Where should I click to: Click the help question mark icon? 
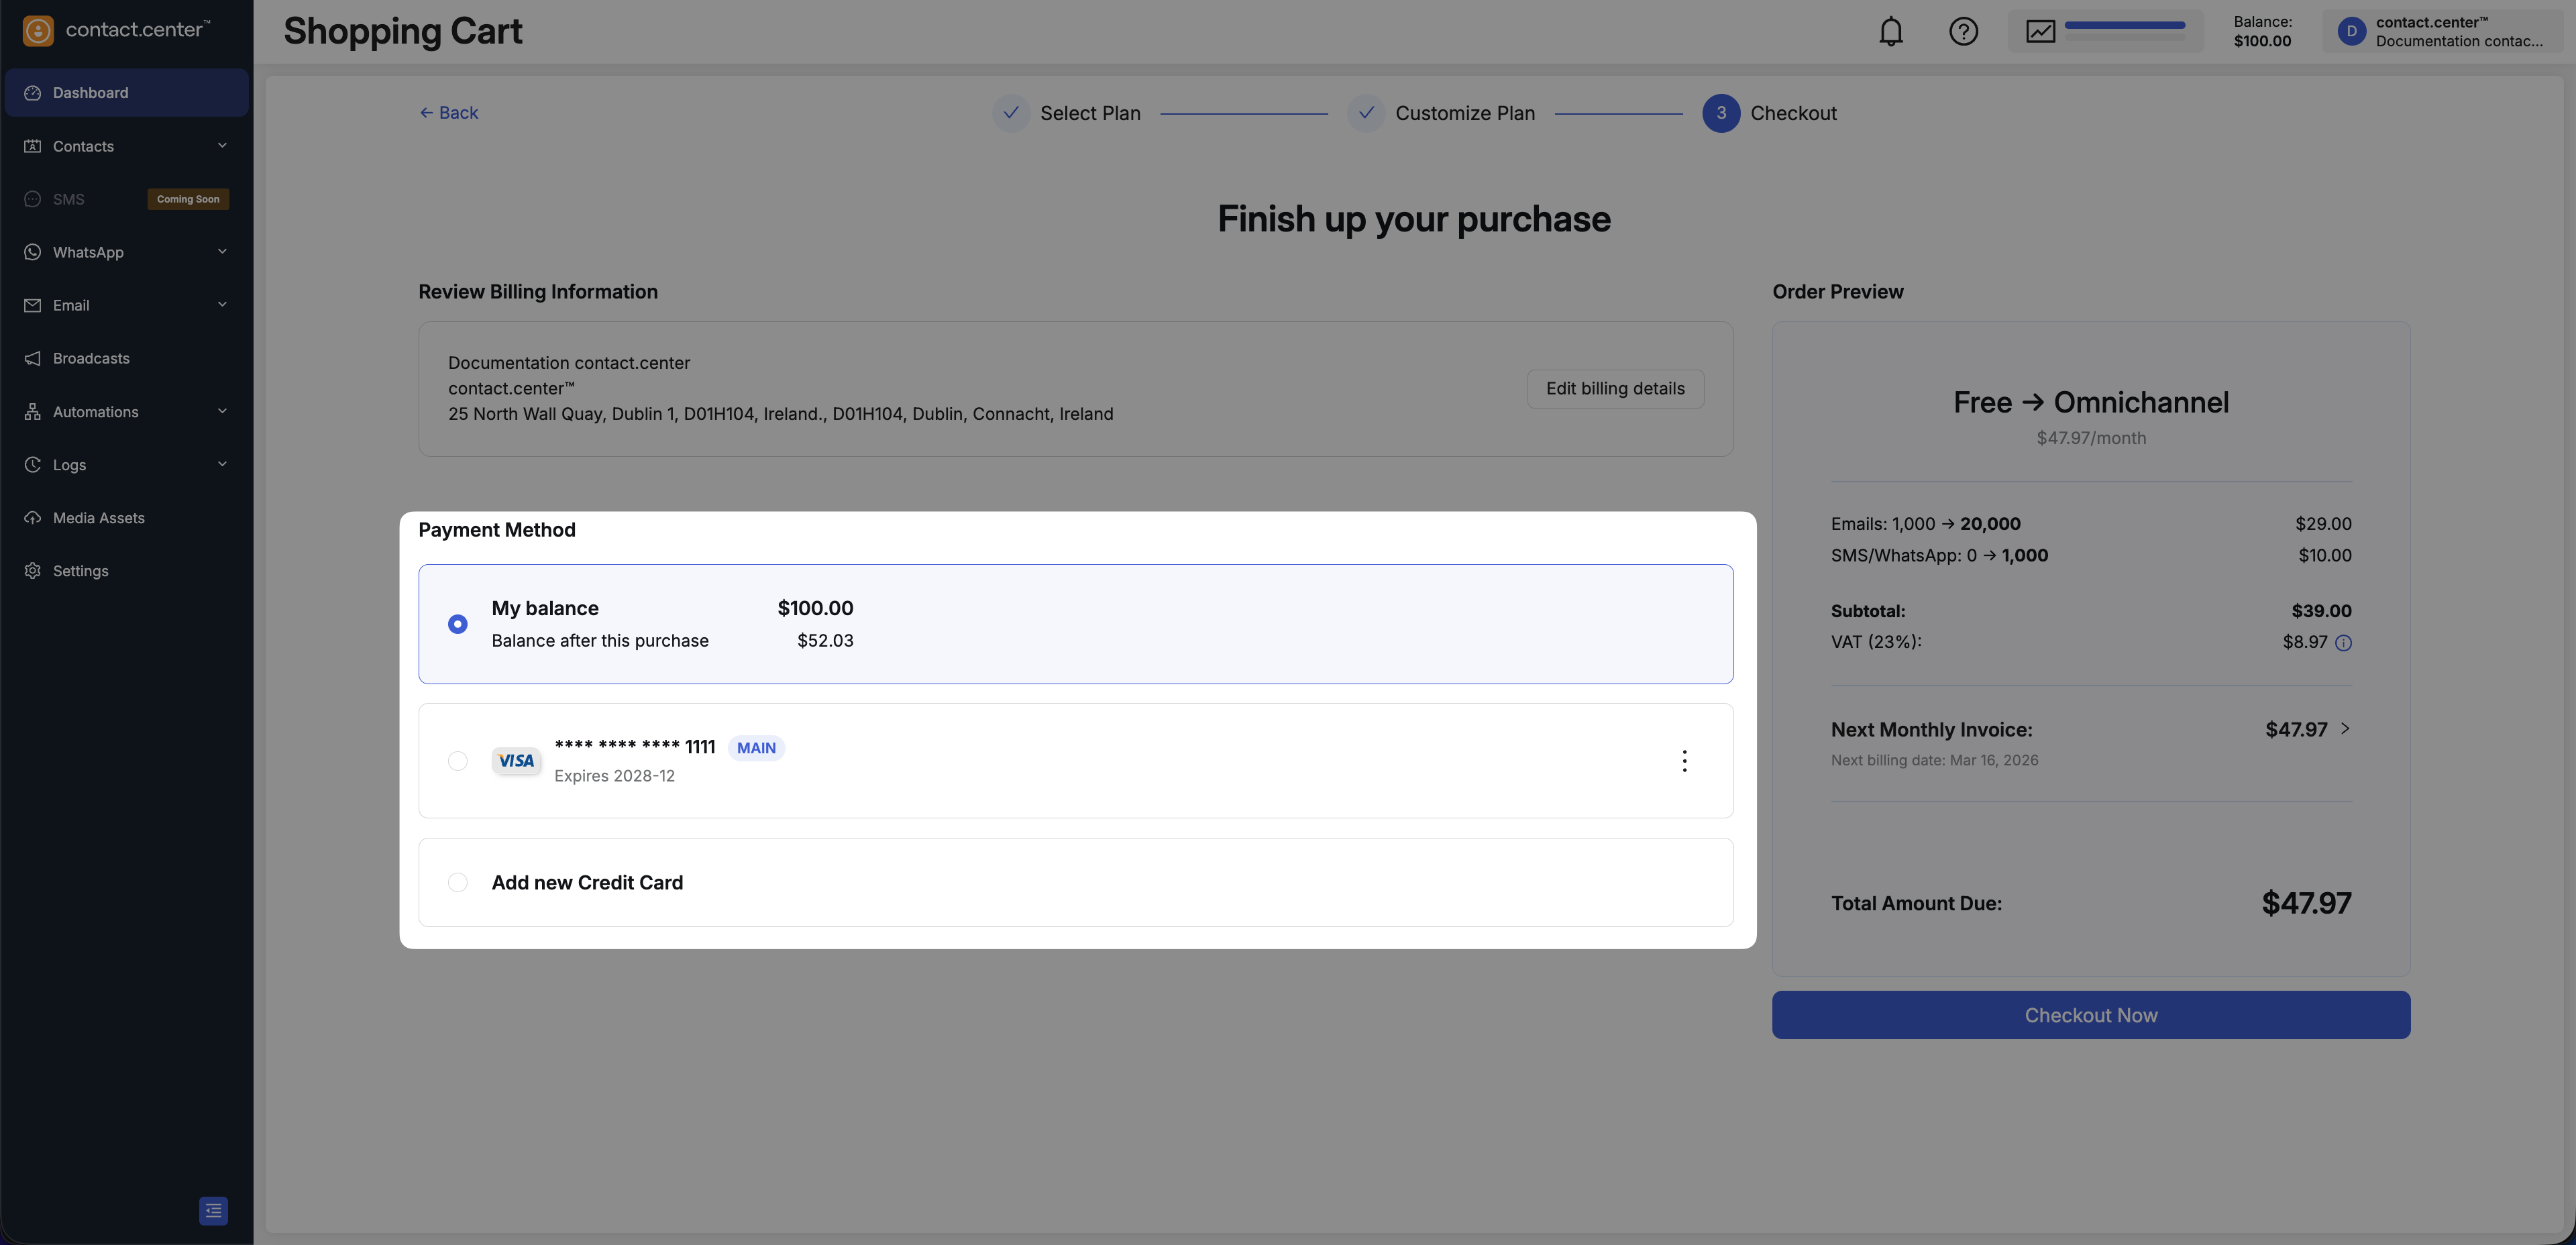1963,32
